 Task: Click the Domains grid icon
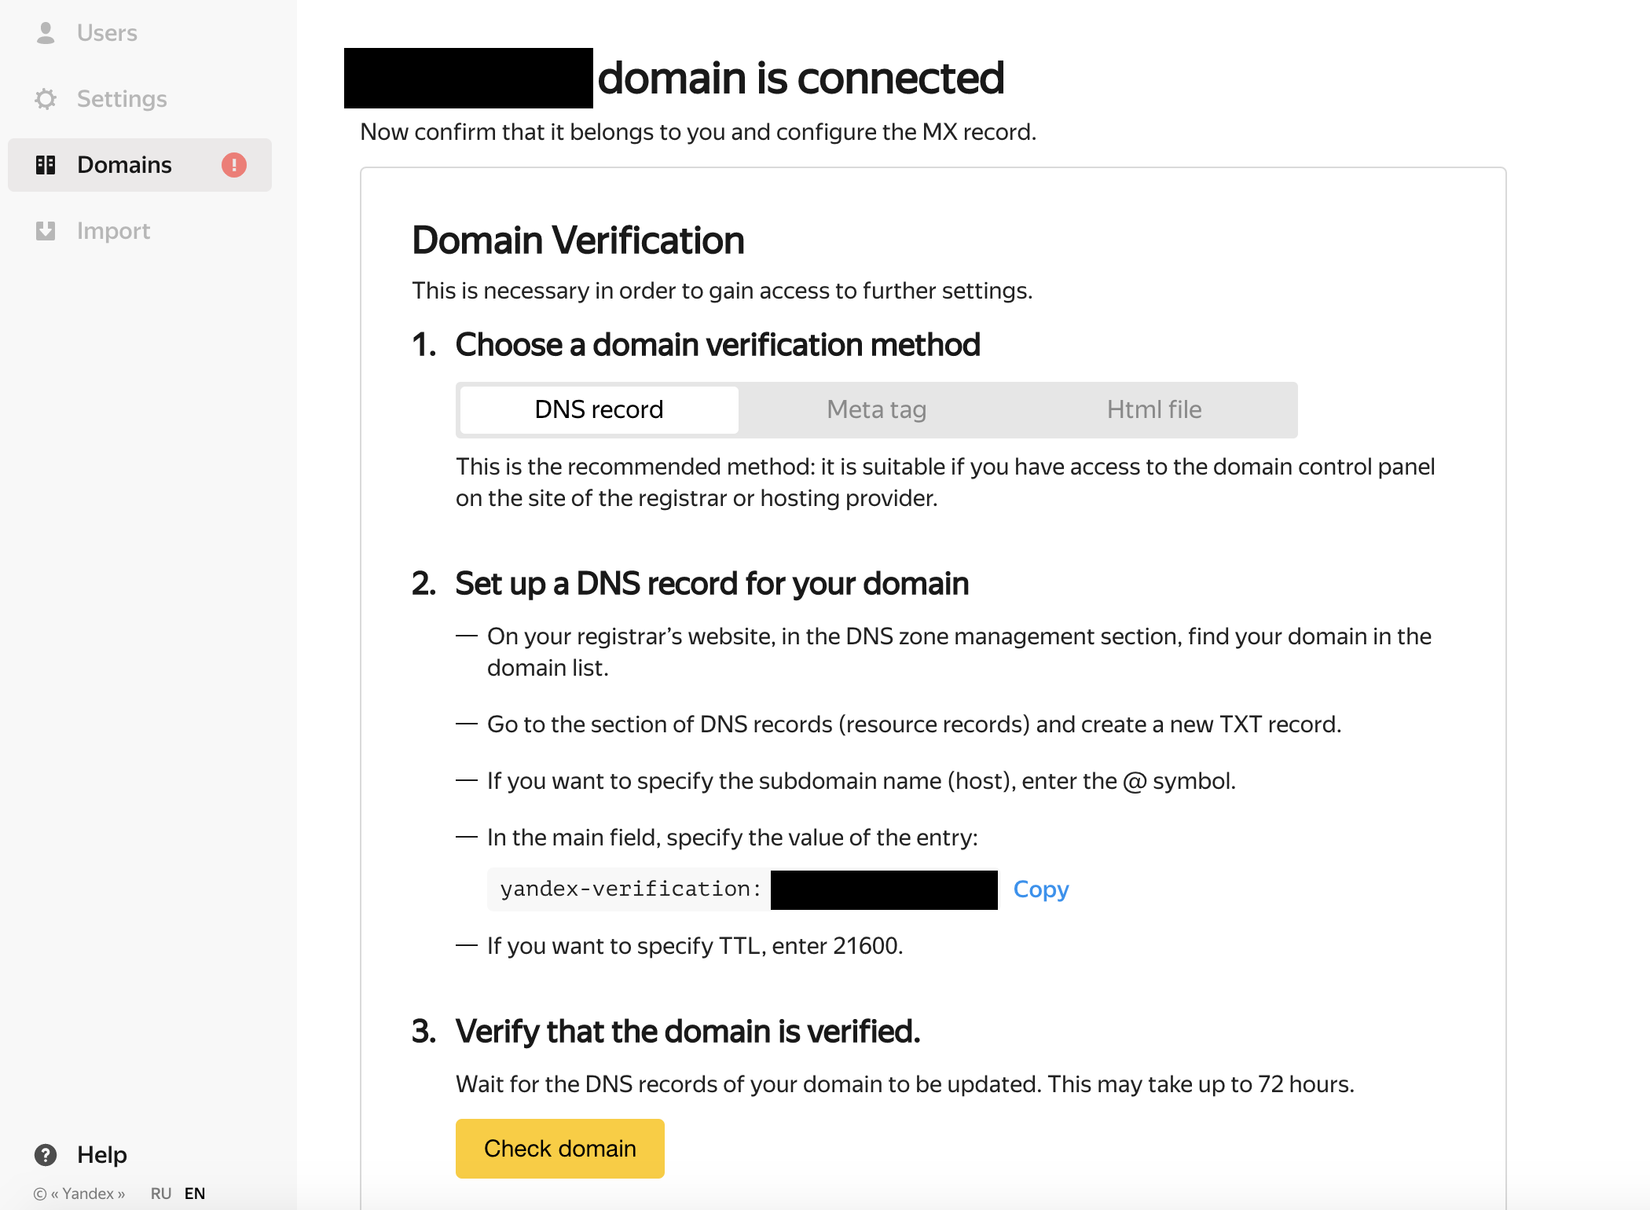pos(45,165)
